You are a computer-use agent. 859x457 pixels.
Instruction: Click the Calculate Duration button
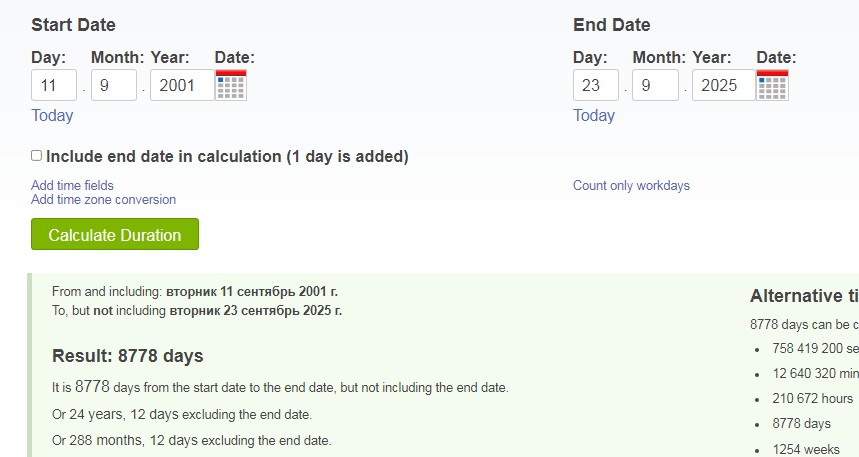pos(115,235)
